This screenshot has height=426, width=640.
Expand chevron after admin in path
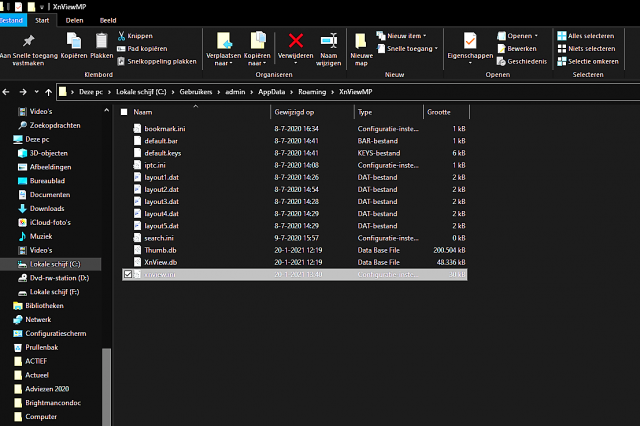pos(251,92)
